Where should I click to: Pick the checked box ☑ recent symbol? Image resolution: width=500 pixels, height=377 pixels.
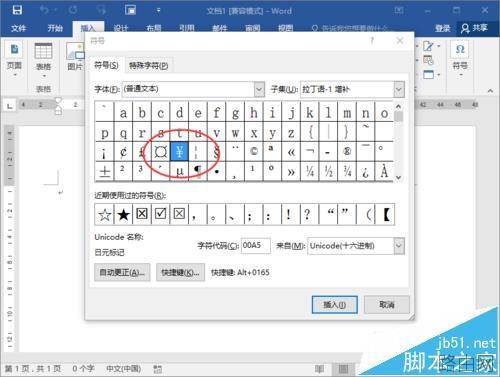[x=161, y=214]
